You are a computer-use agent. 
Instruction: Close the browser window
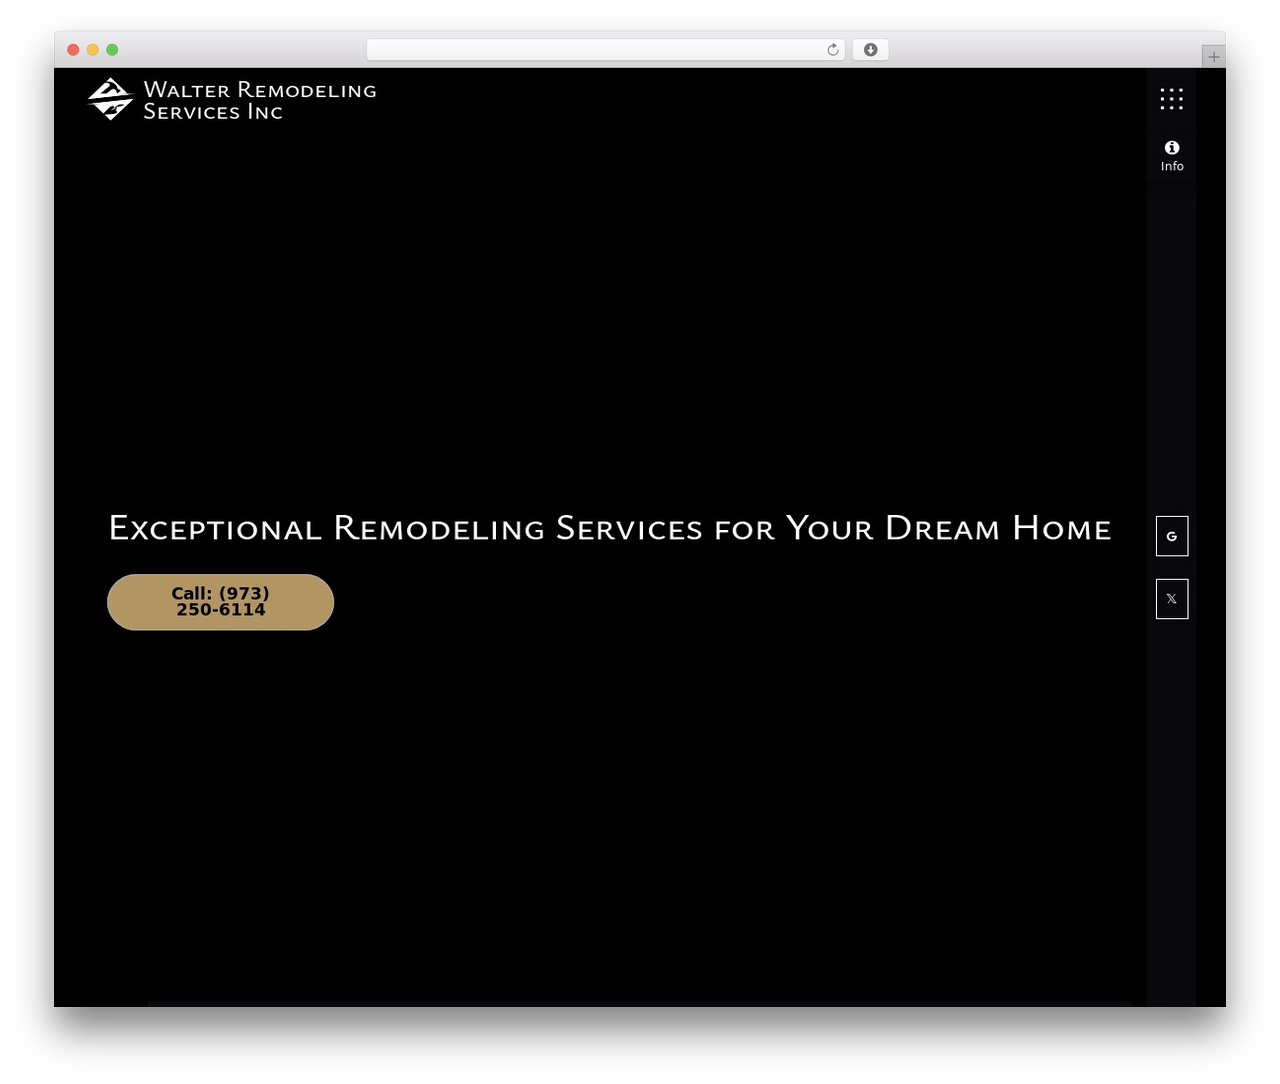pyautogui.click(x=73, y=50)
